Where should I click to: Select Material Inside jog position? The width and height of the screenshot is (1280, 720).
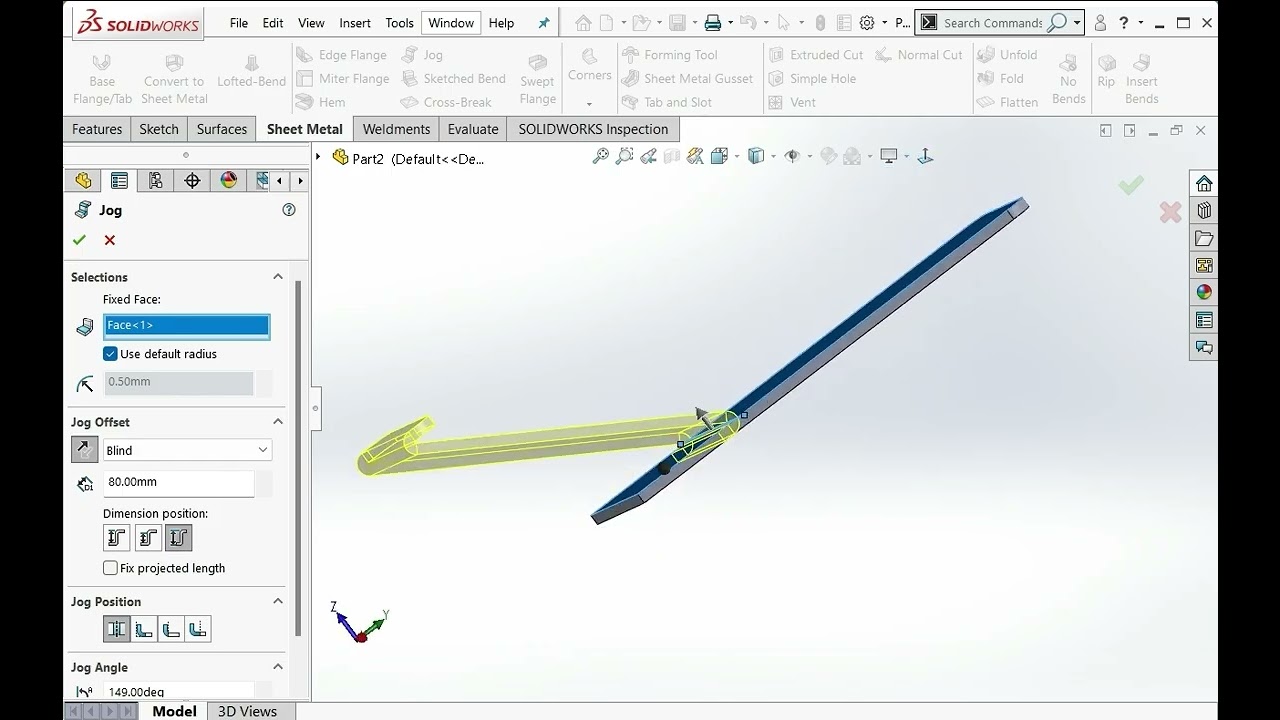pyautogui.click(x=144, y=629)
